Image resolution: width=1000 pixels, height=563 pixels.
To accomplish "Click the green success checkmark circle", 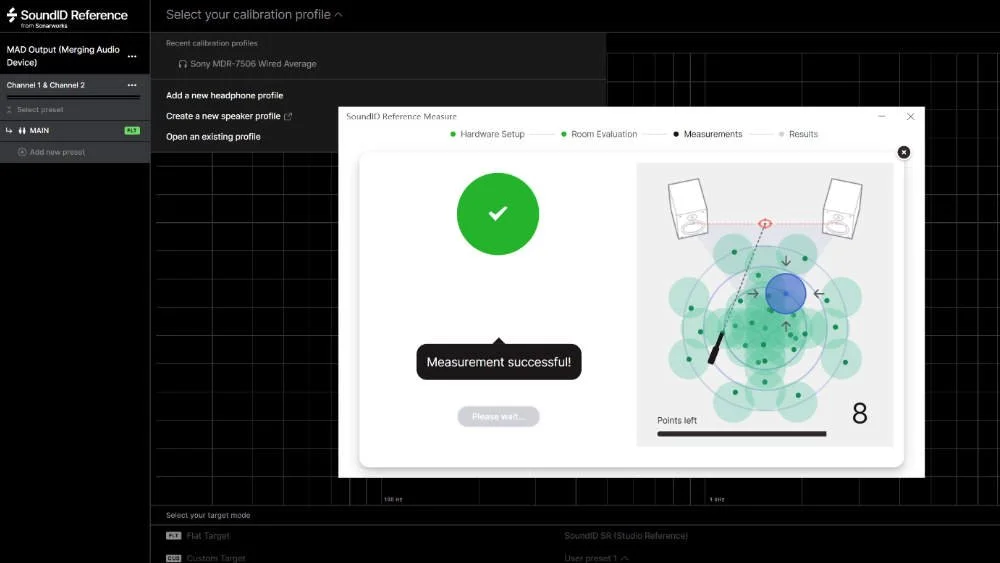I will 498,214.
